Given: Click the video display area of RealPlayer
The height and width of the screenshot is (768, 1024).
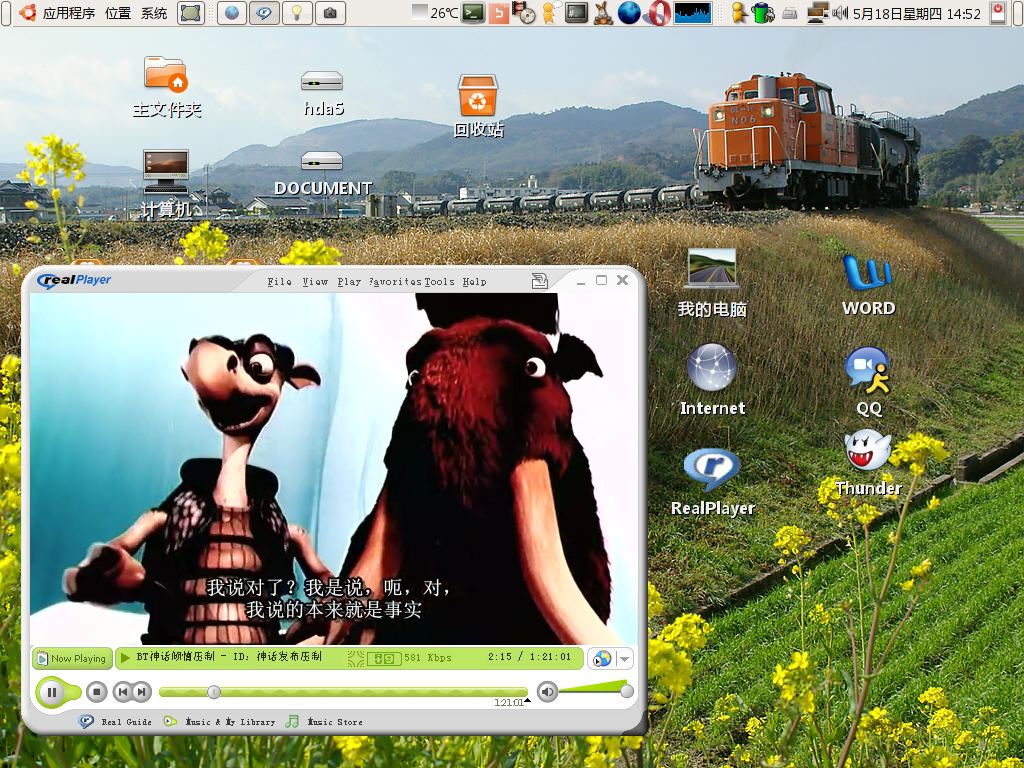Looking at the screenshot, I should pos(333,468).
